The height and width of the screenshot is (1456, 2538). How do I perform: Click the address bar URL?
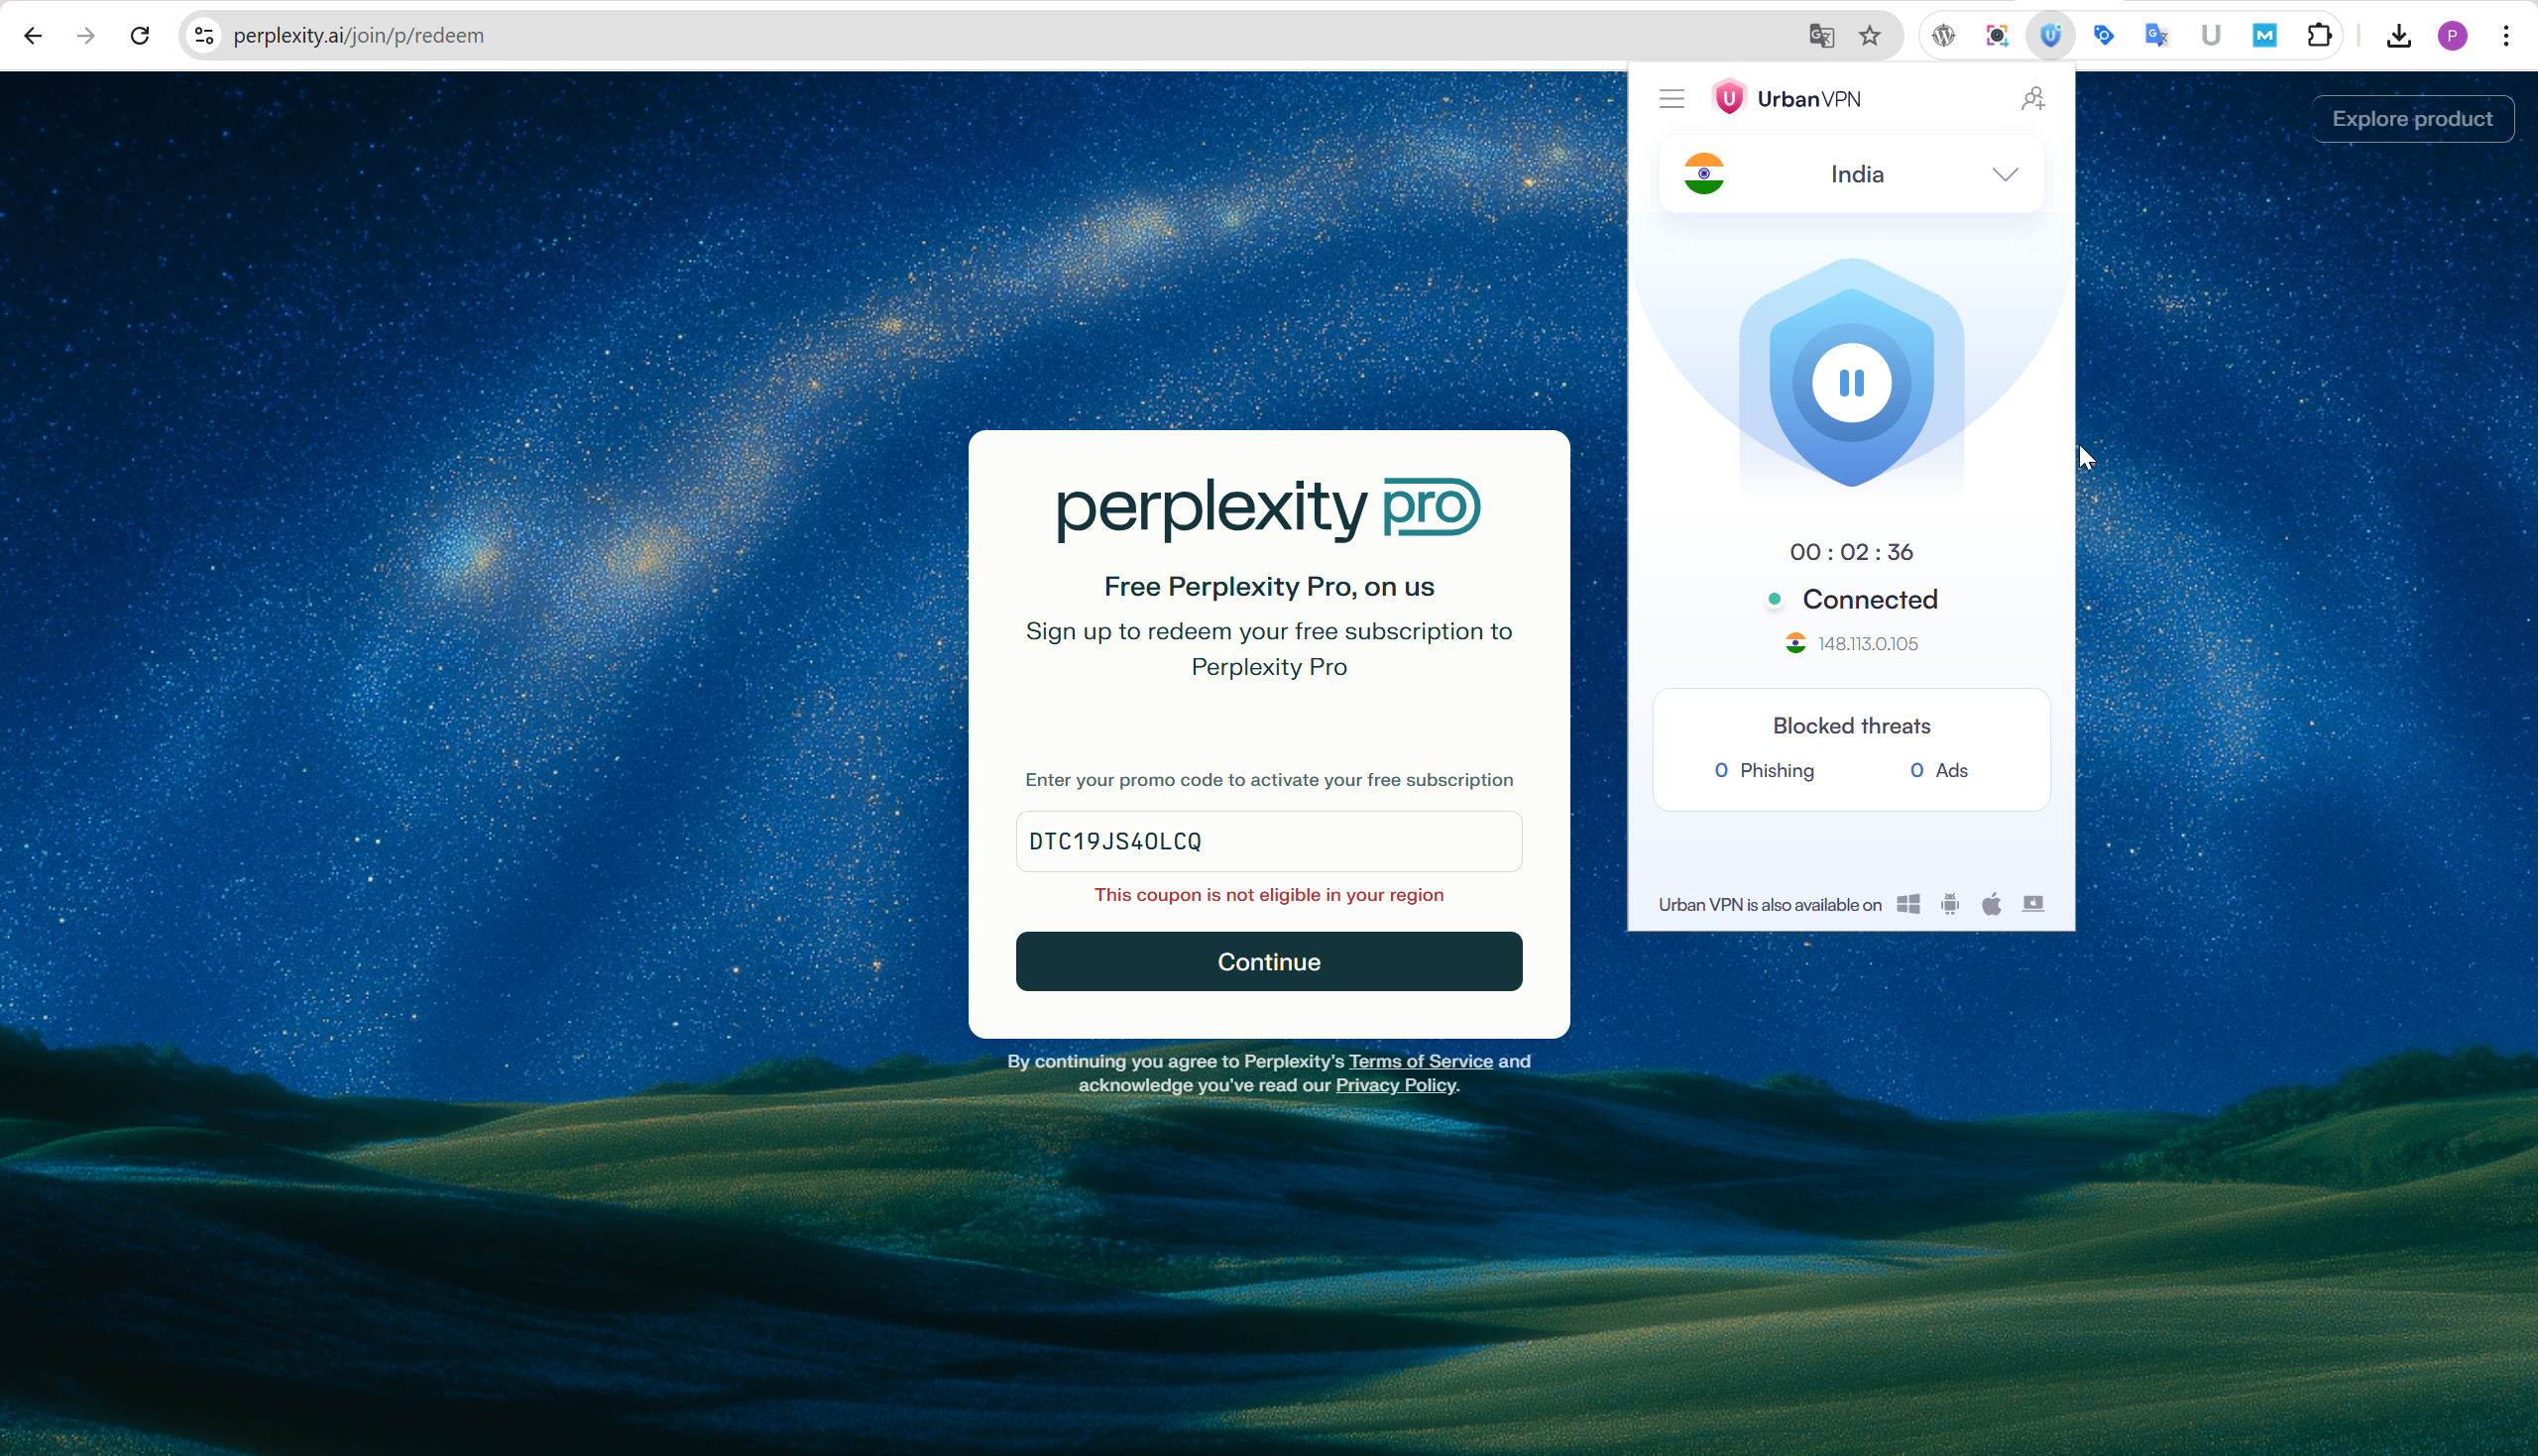(x=359, y=36)
